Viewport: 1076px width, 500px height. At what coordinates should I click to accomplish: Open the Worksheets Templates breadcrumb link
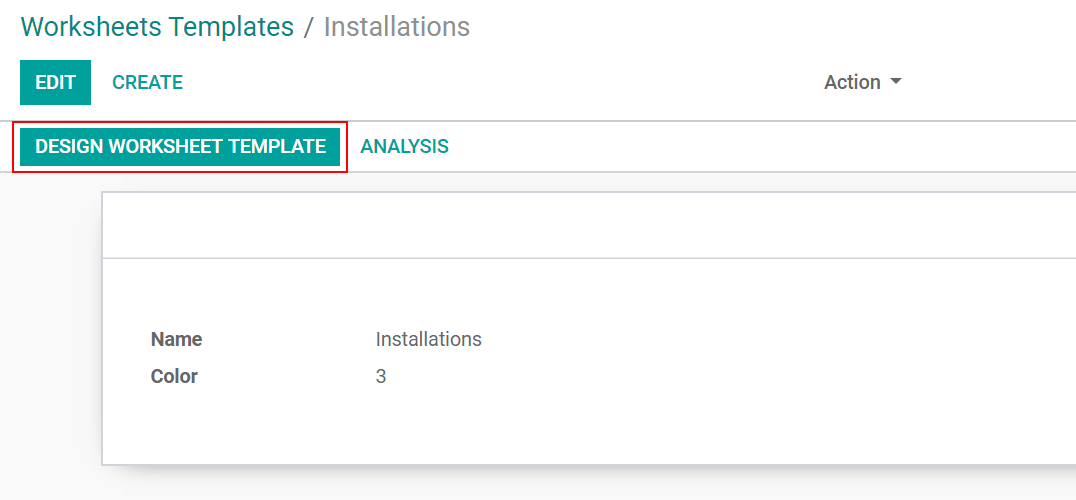click(x=157, y=27)
